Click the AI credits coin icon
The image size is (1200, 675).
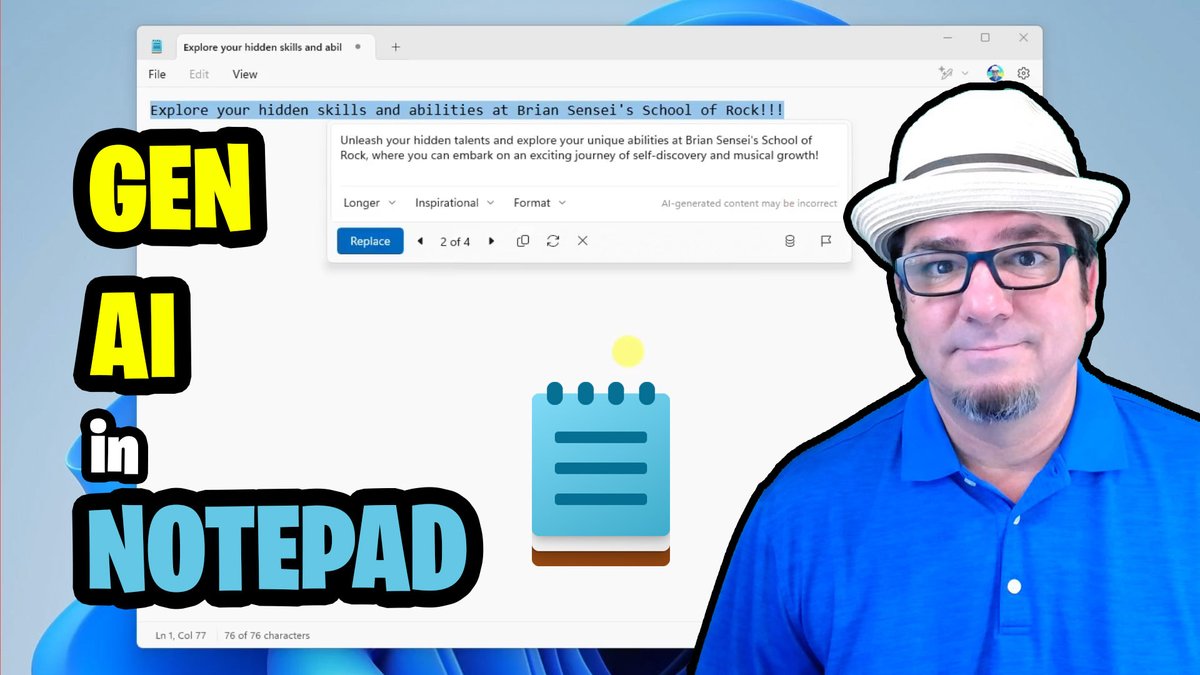pyautogui.click(x=790, y=241)
